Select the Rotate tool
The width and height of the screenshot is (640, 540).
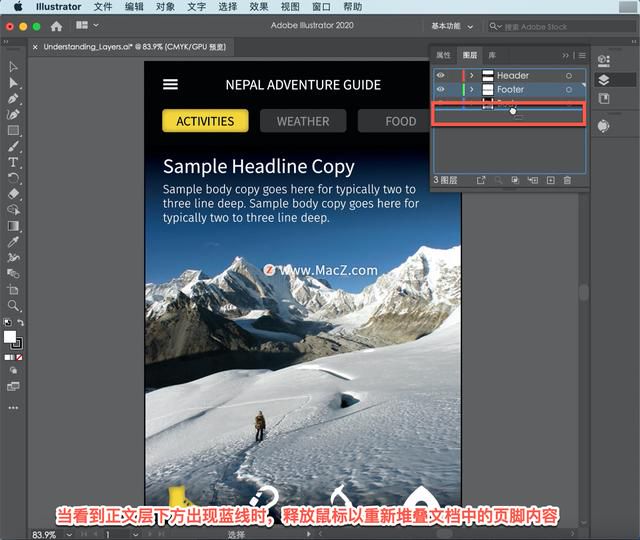(13, 178)
